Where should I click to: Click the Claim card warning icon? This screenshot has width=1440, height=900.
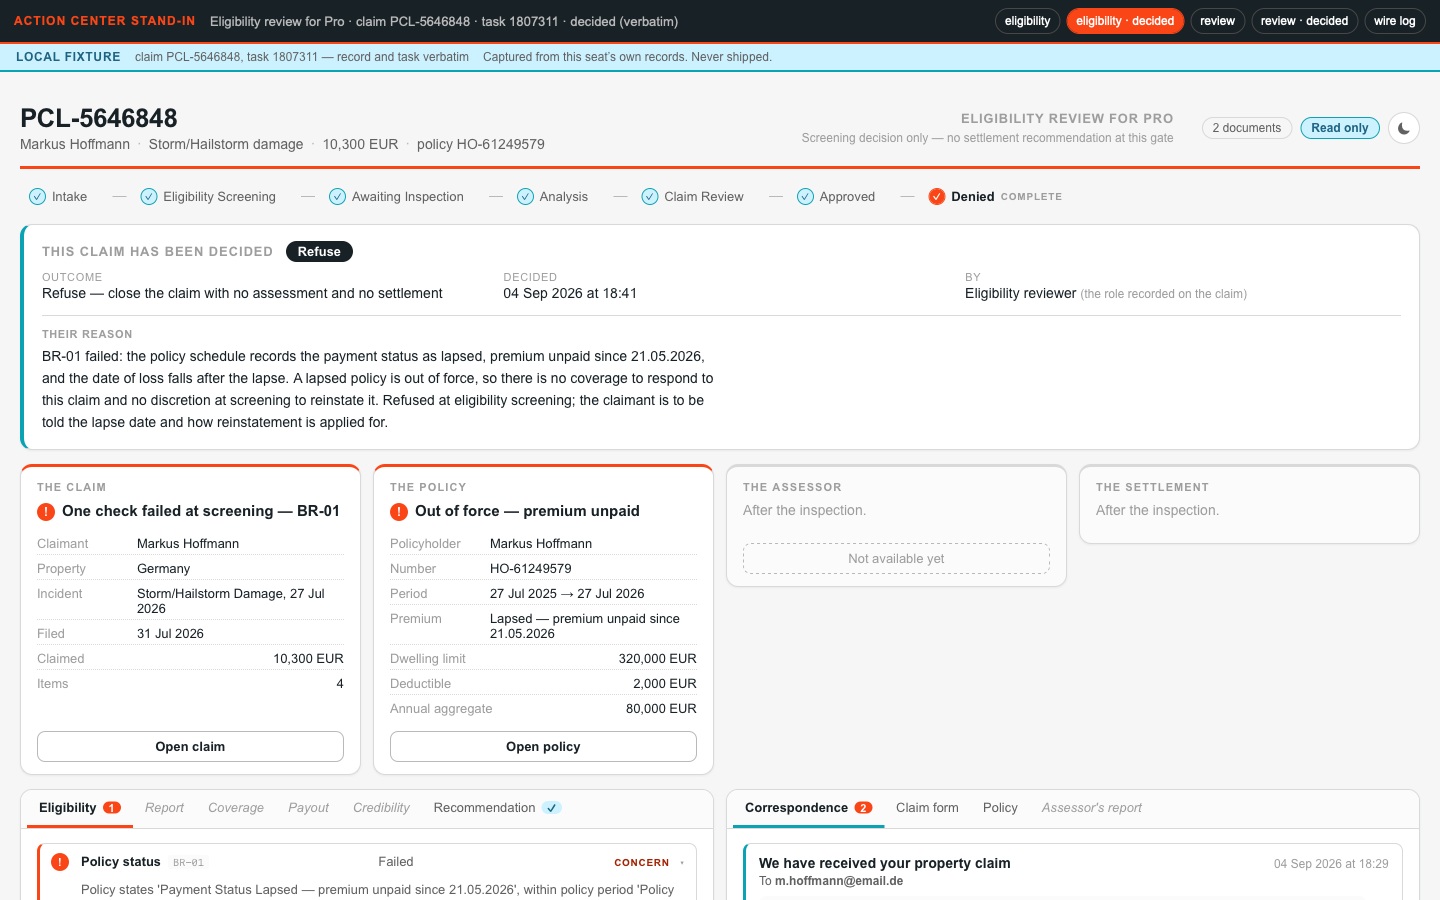(46, 512)
